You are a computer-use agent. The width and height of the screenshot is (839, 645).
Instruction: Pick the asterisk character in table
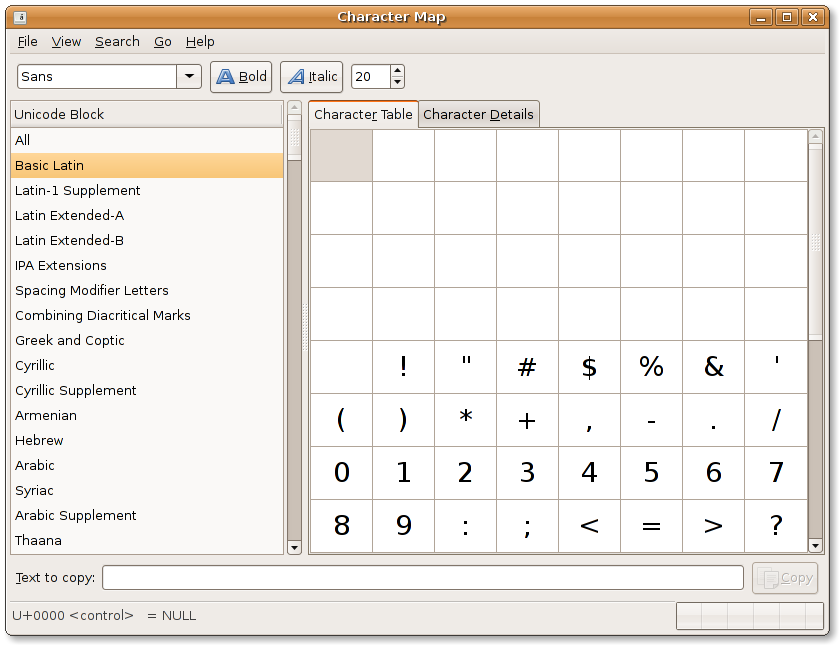(465, 420)
